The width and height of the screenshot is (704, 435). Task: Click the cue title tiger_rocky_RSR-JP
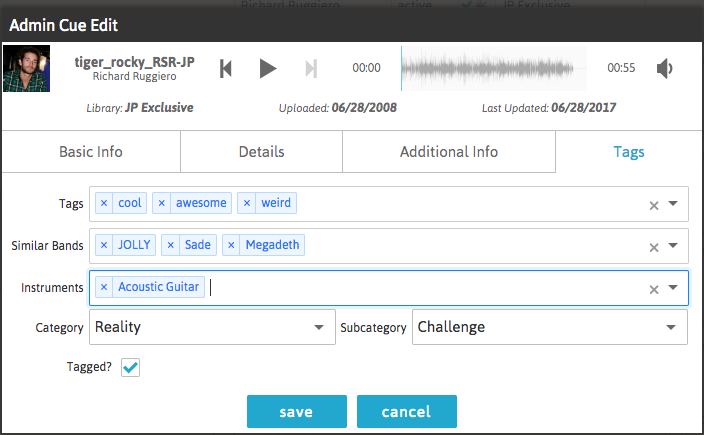tap(134, 62)
